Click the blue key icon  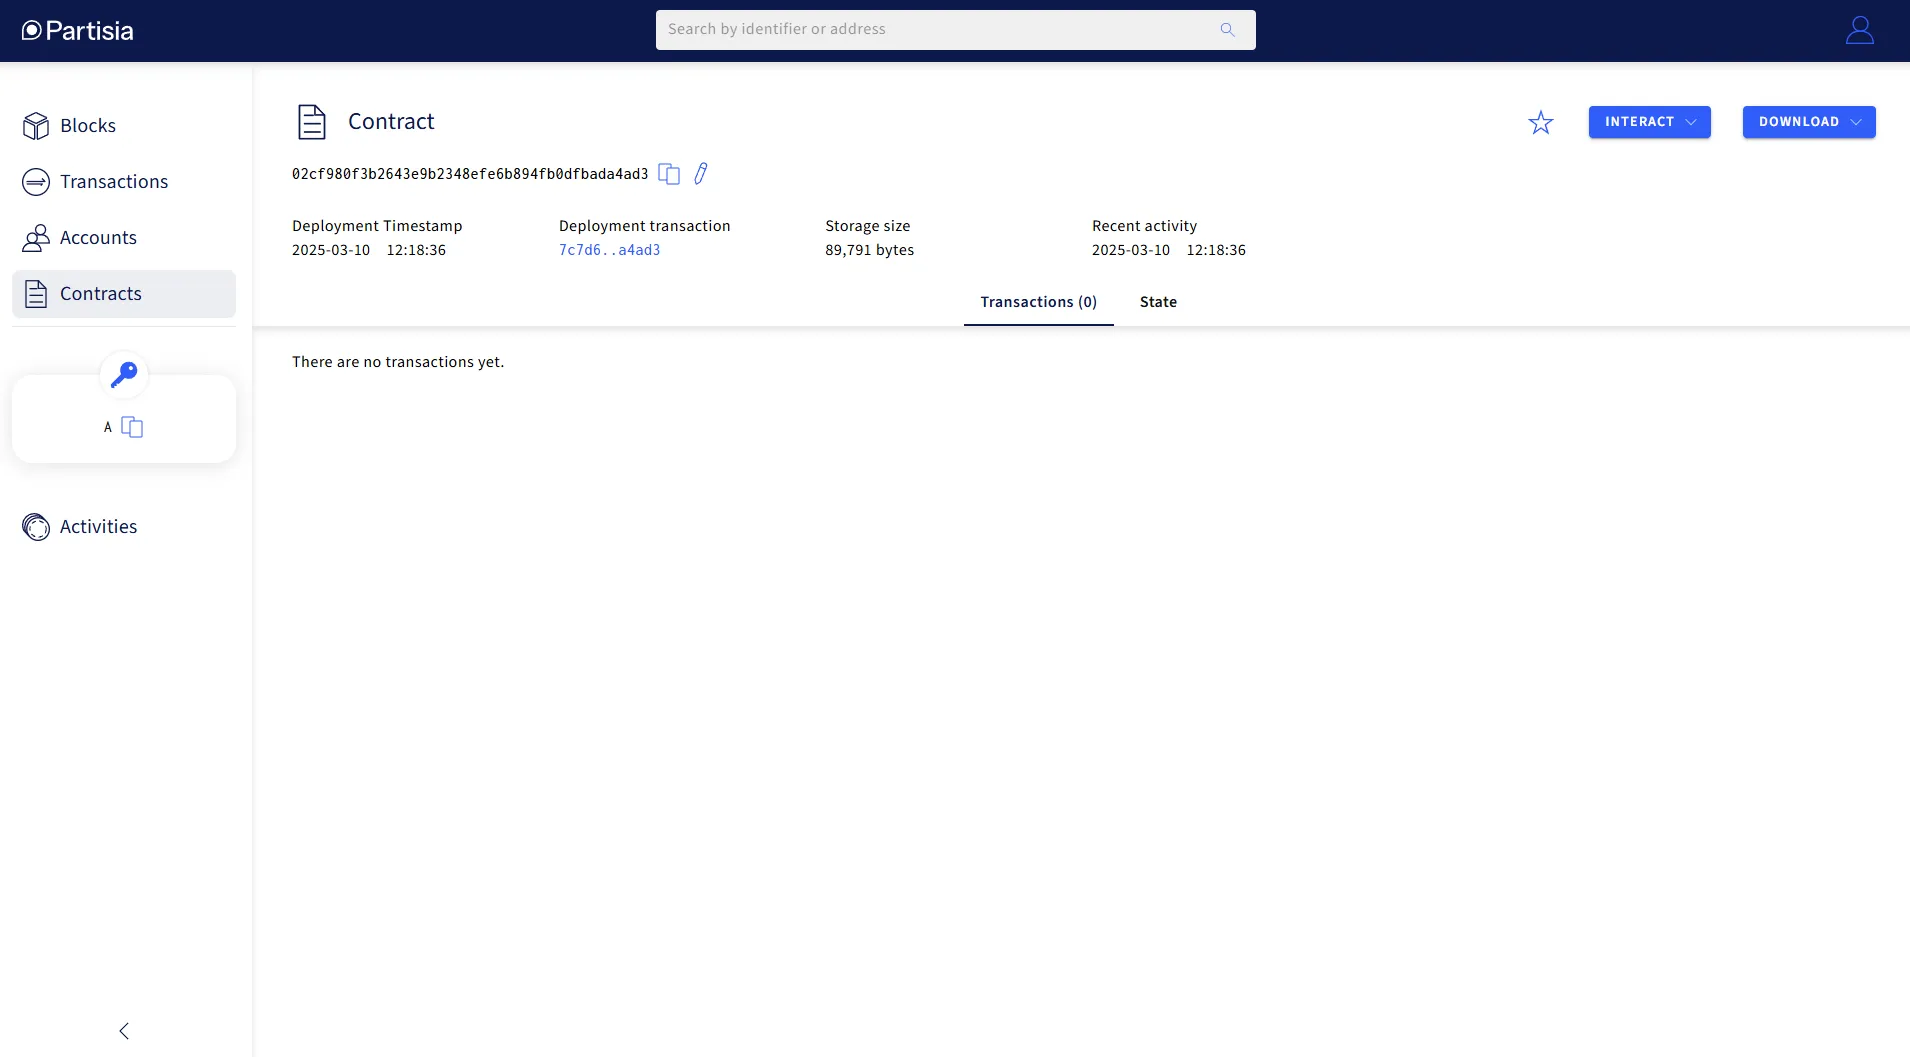124,375
